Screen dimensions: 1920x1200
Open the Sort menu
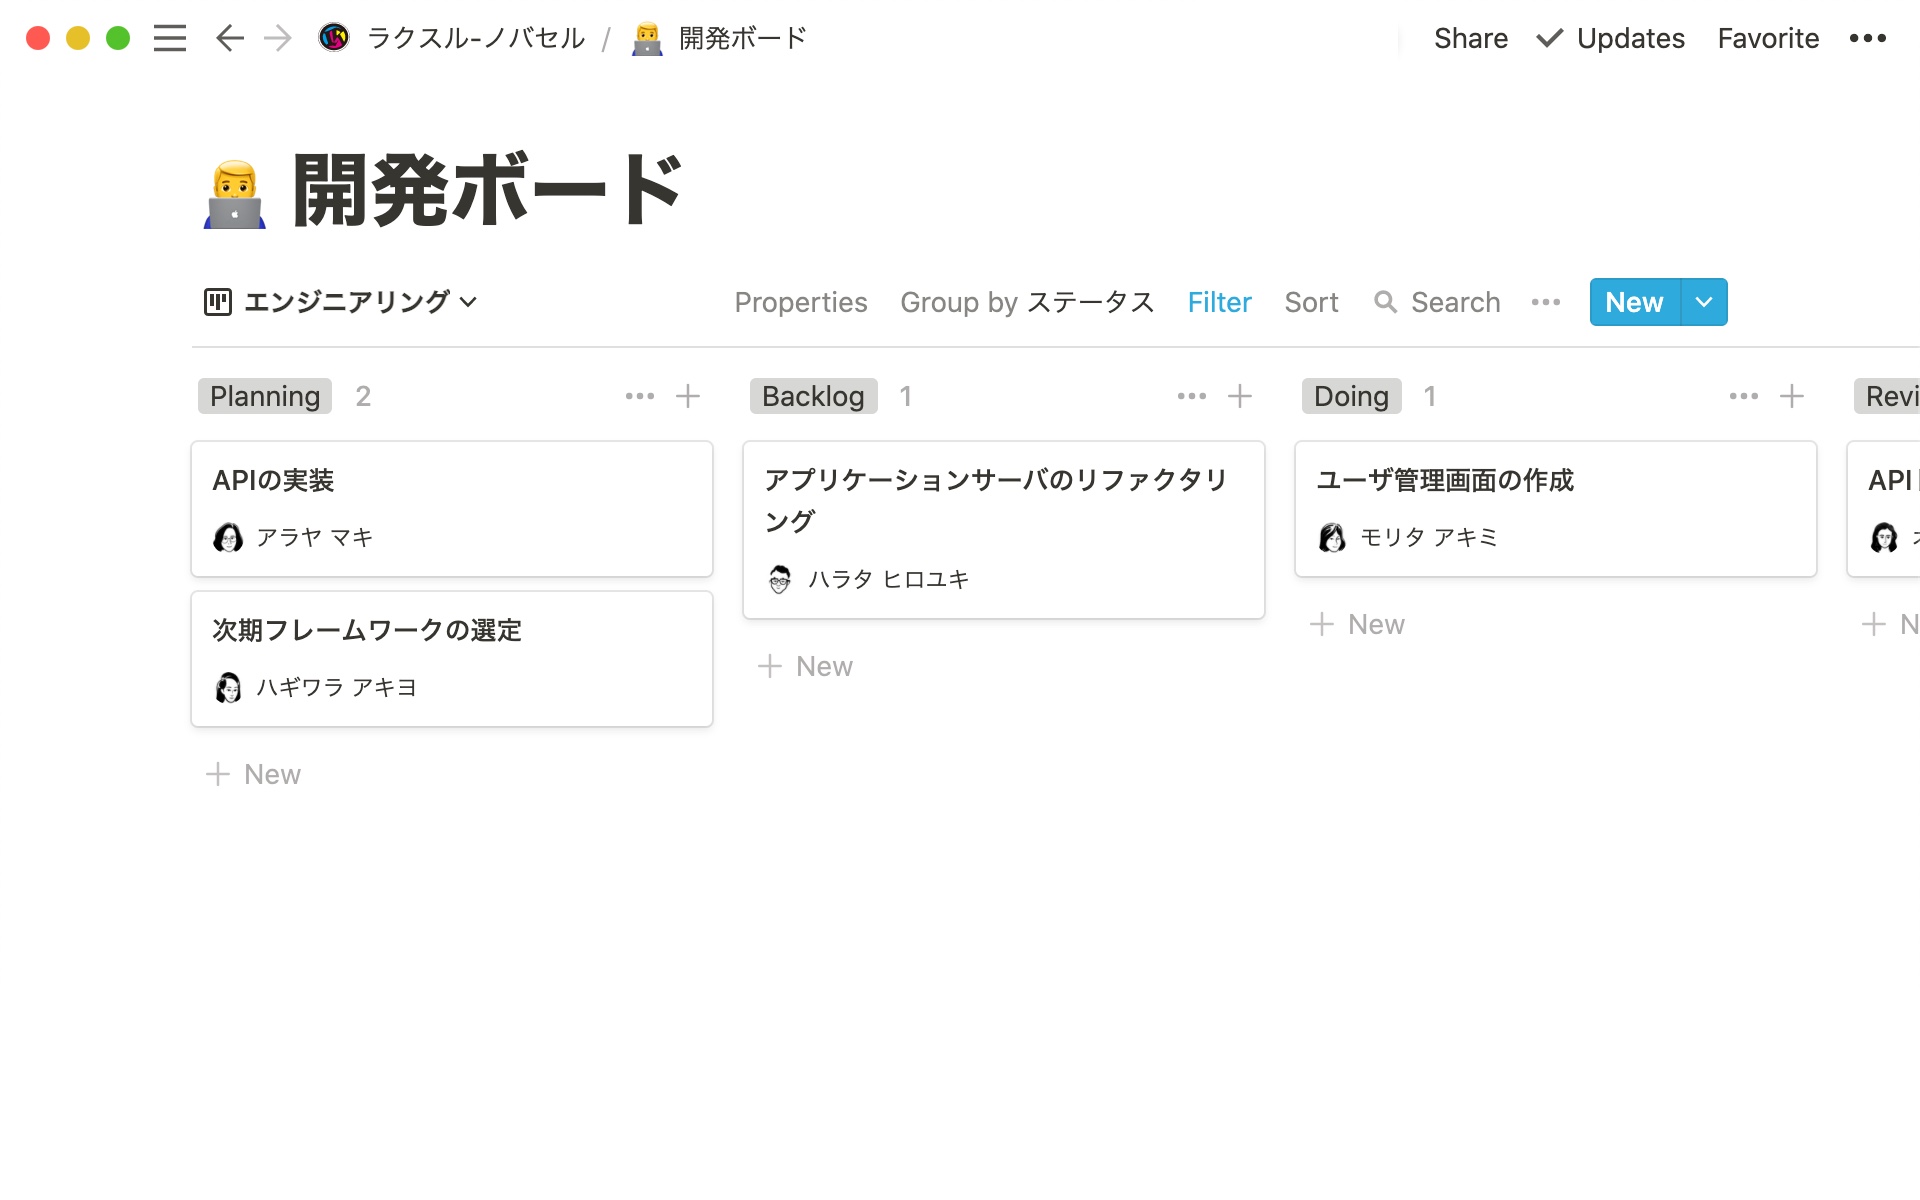coord(1311,302)
